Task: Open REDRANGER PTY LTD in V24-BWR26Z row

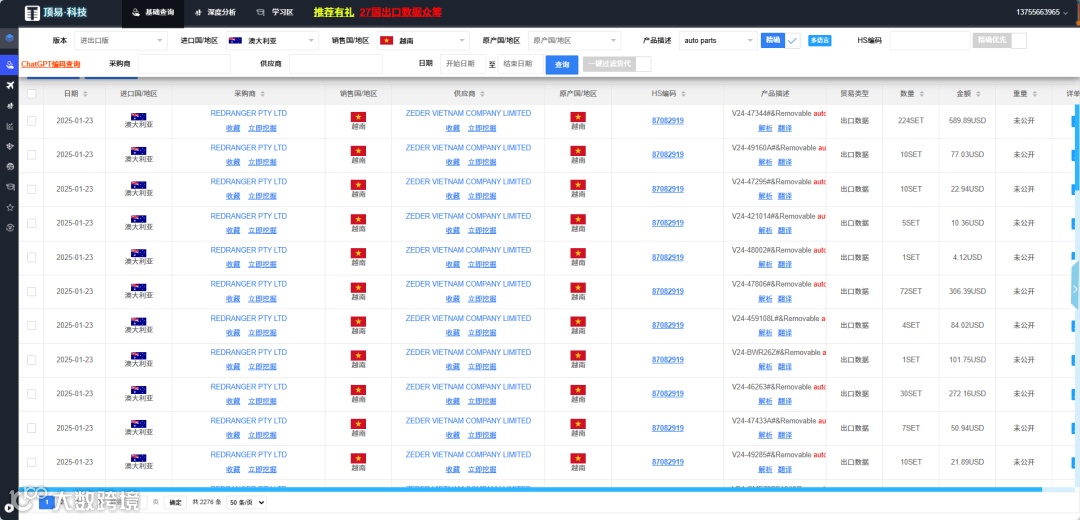Action: pos(249,352)
